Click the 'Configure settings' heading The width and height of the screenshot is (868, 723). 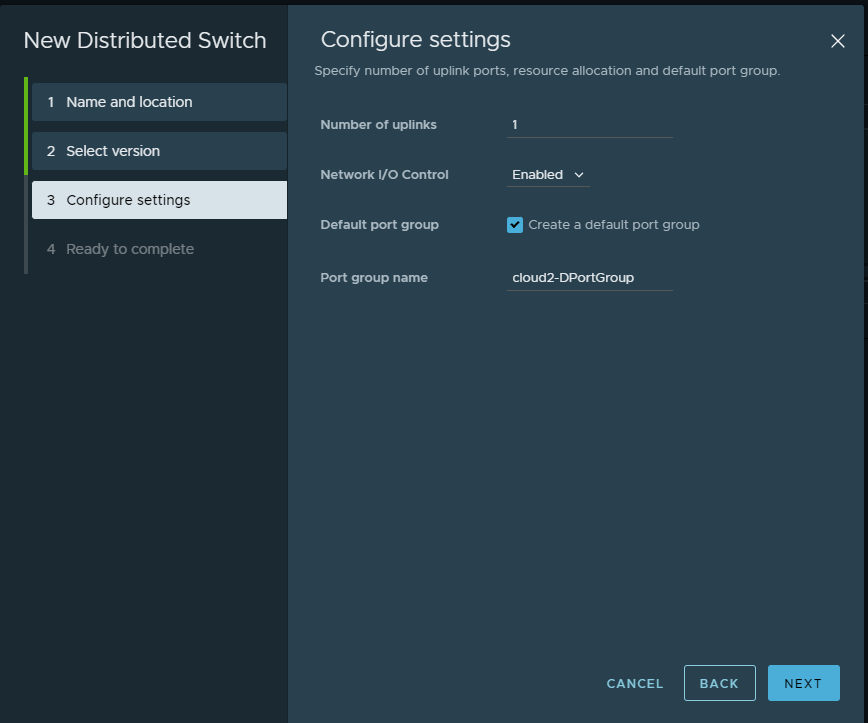[x=415, y=40]
